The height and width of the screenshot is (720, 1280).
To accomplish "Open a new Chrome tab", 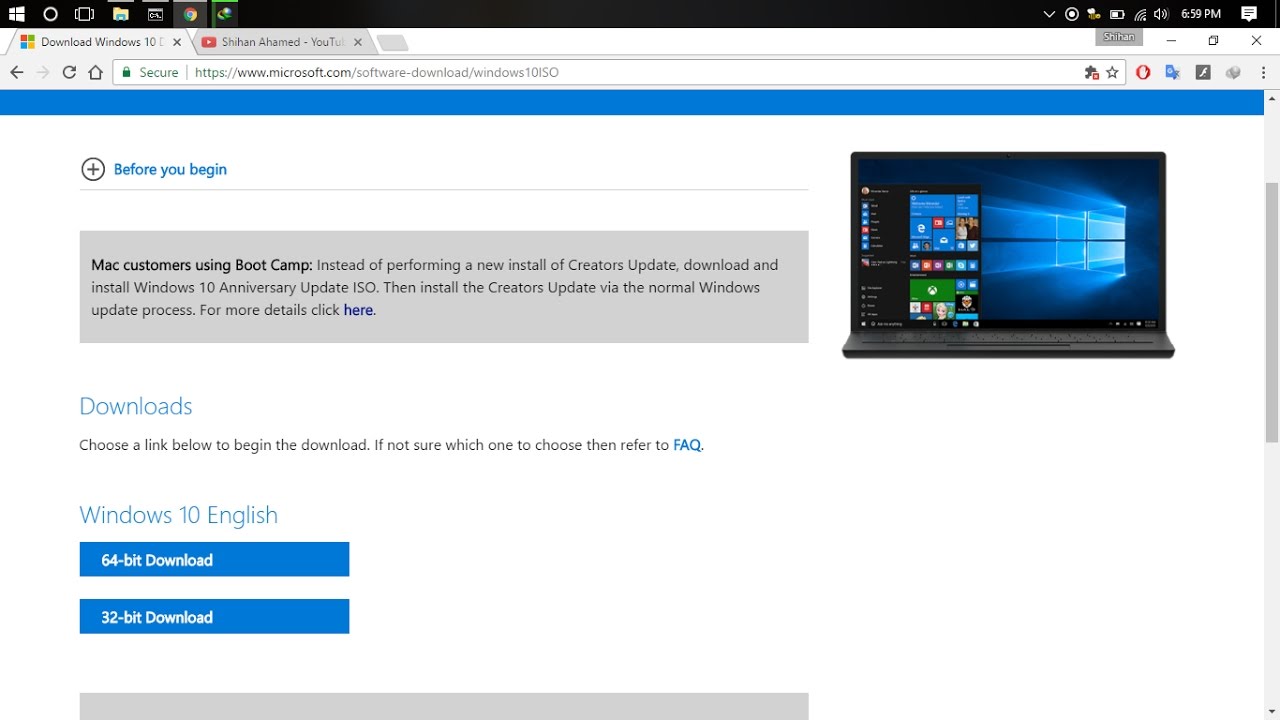I will [392, 43].
